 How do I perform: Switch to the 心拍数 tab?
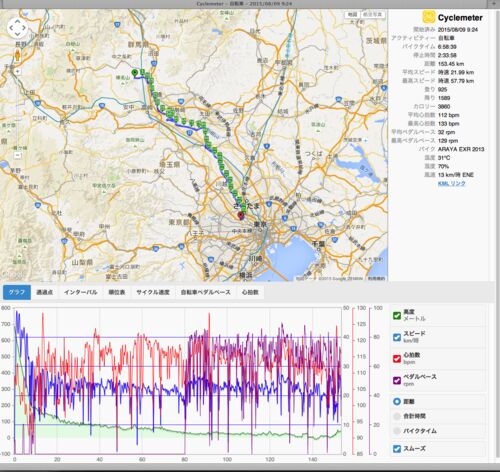(250, 292)
